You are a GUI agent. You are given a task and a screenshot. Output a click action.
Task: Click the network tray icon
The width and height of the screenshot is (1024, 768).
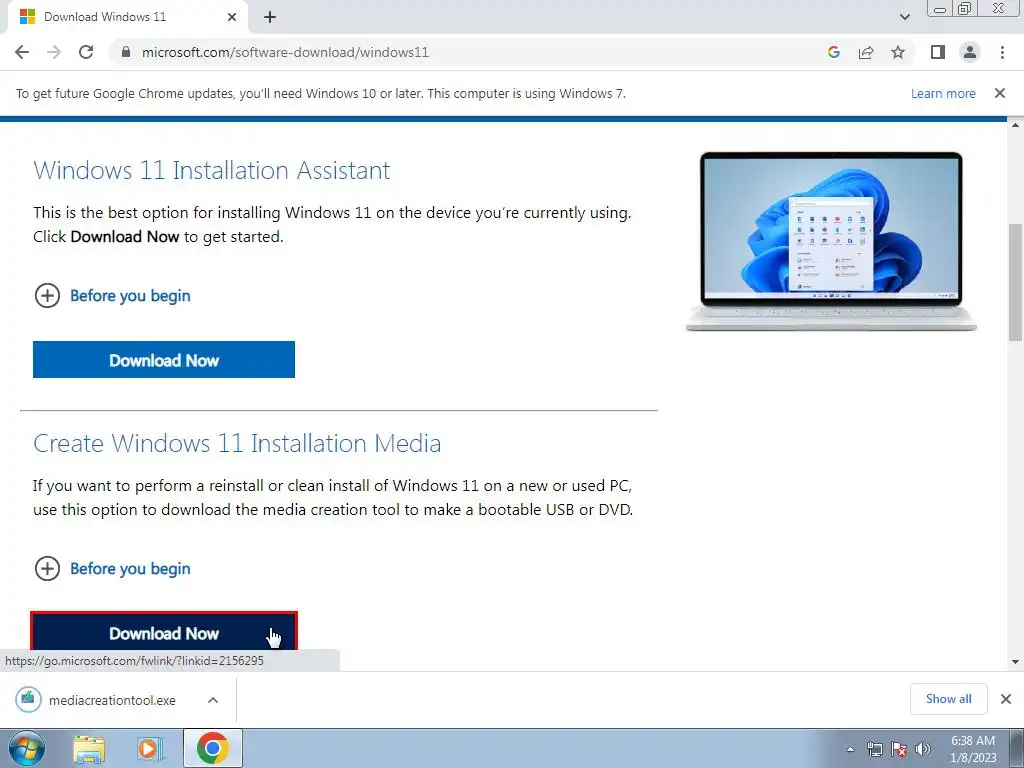tap(874, 749)
